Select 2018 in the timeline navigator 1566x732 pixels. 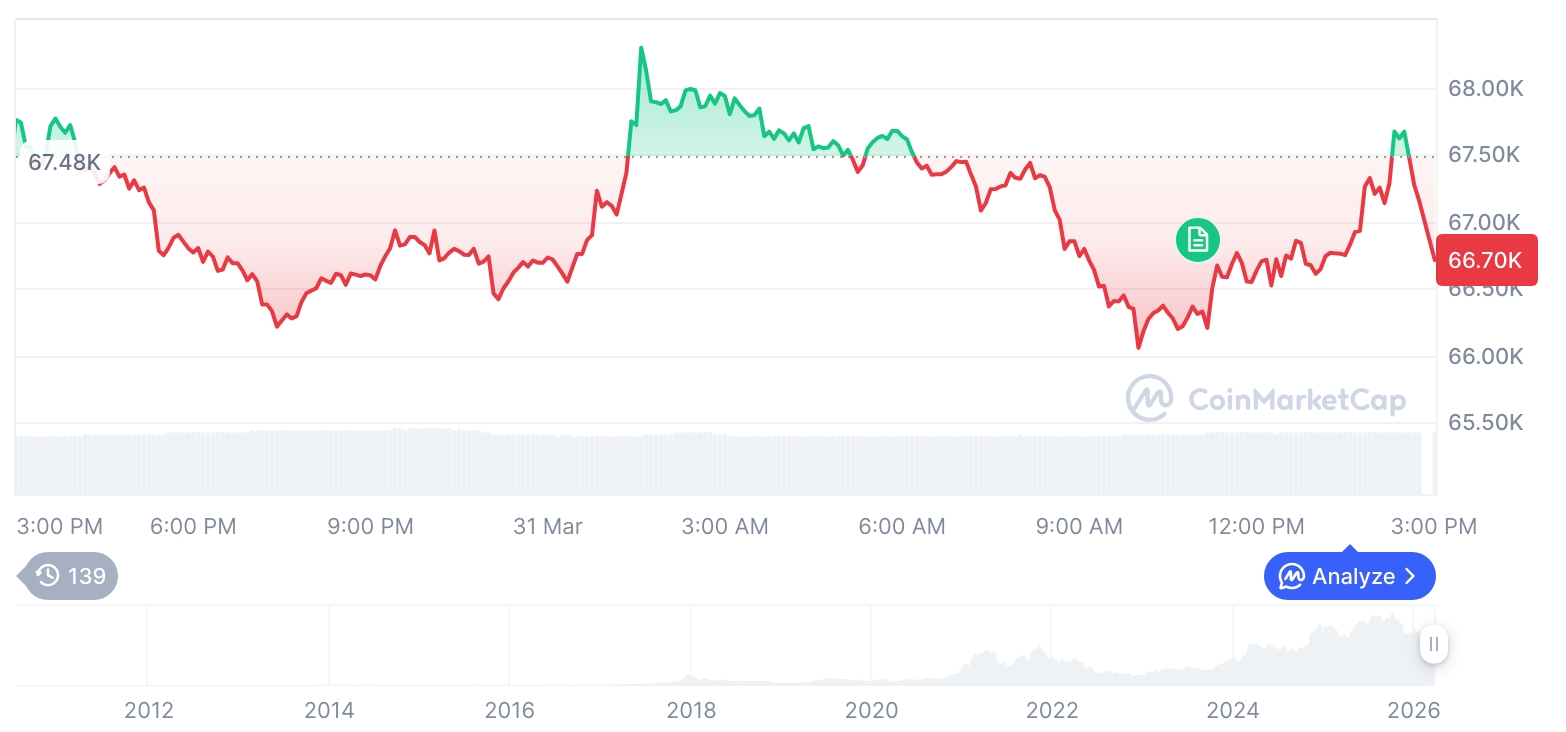point(691,710)
